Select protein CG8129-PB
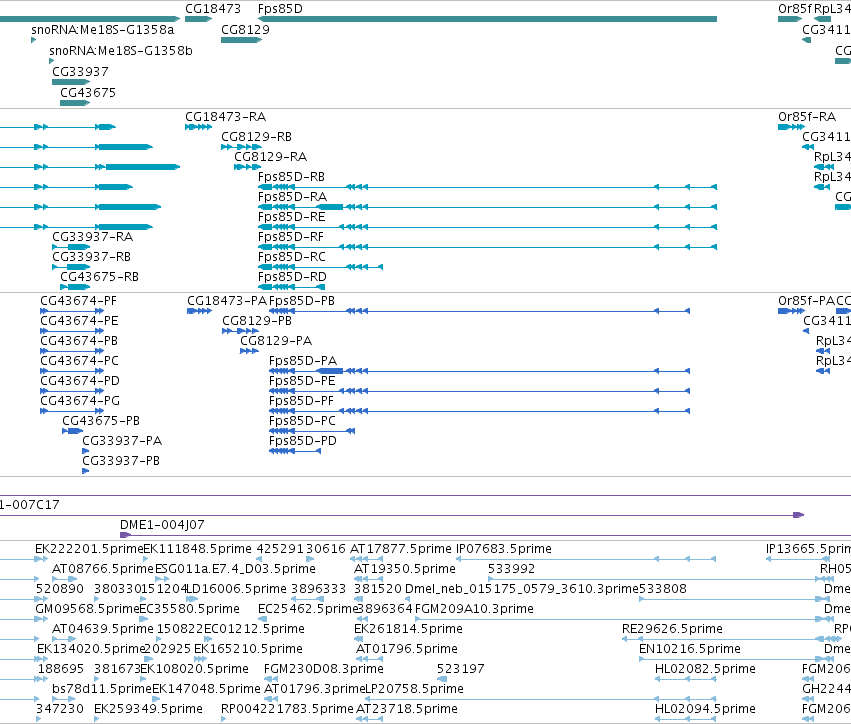Screen dimensions: 851x724 pos(240,331)
